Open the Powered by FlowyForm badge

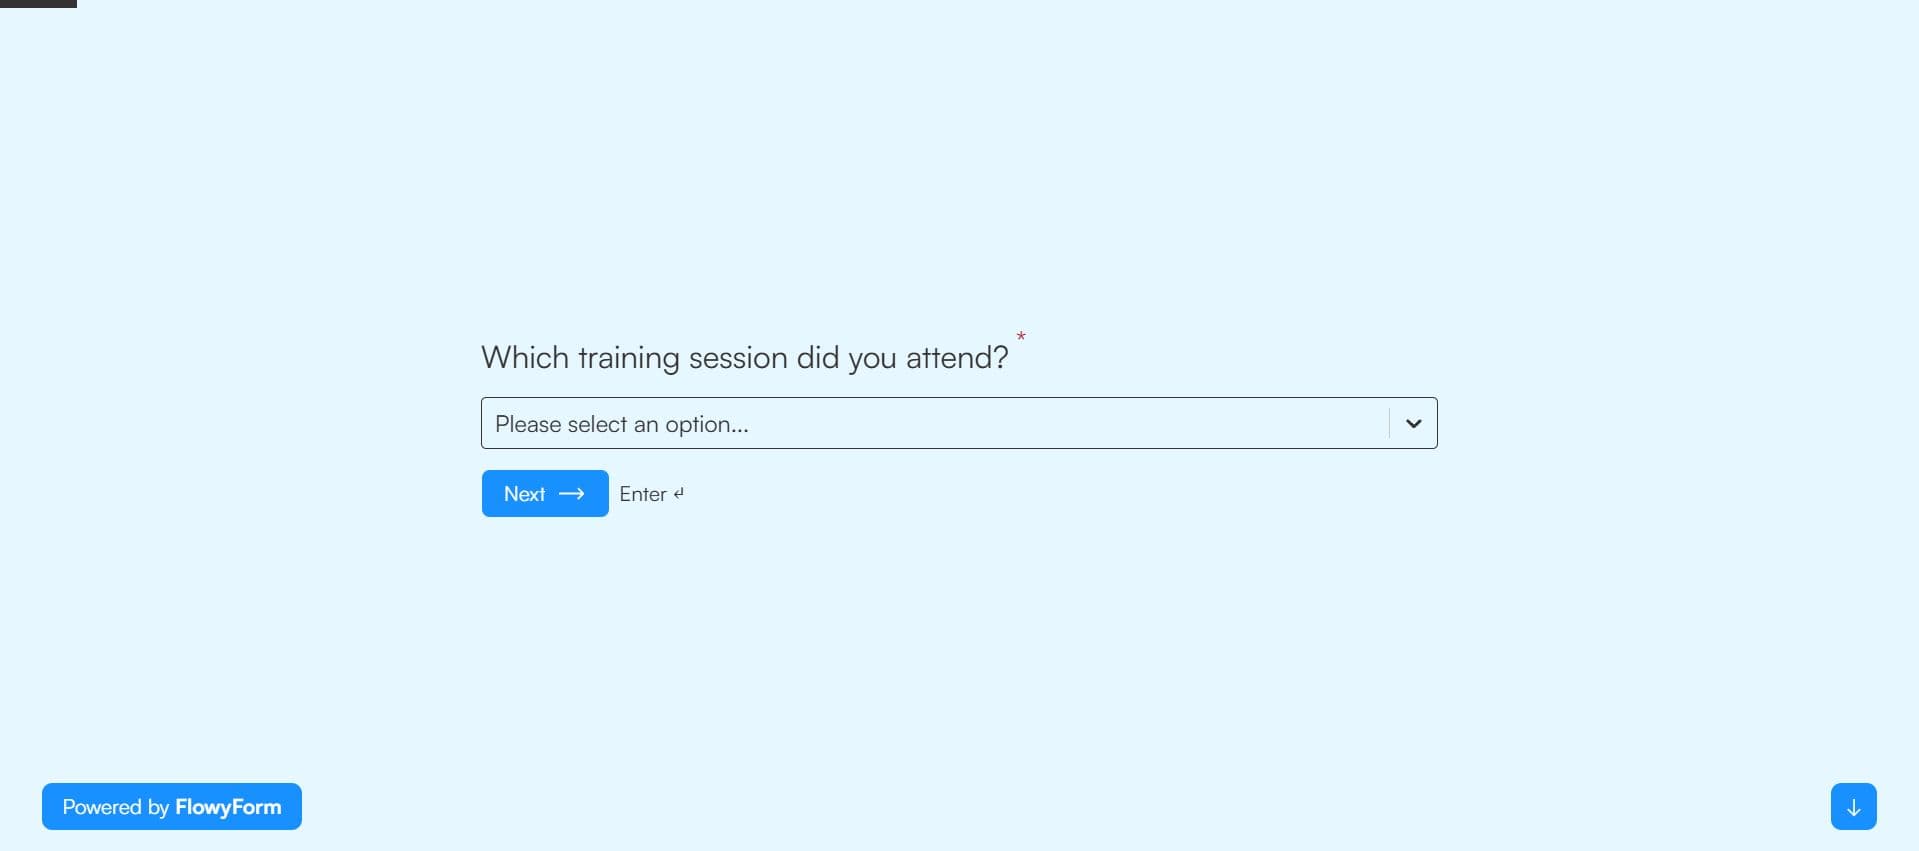point(172,806)
